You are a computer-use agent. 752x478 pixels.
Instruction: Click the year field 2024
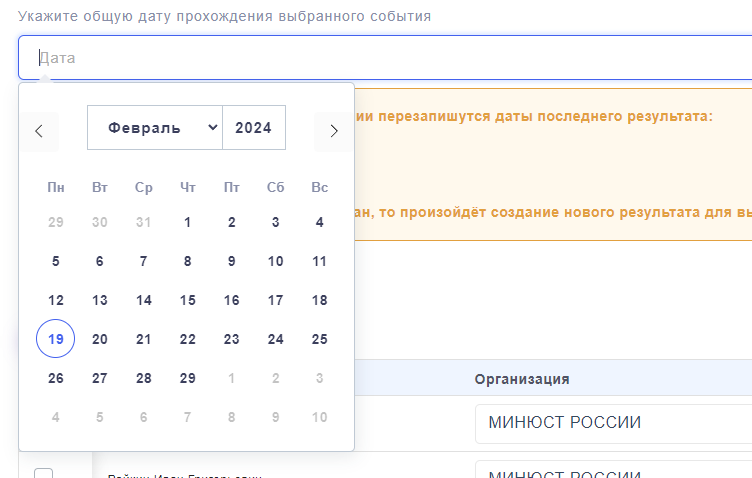pos(254,128)
